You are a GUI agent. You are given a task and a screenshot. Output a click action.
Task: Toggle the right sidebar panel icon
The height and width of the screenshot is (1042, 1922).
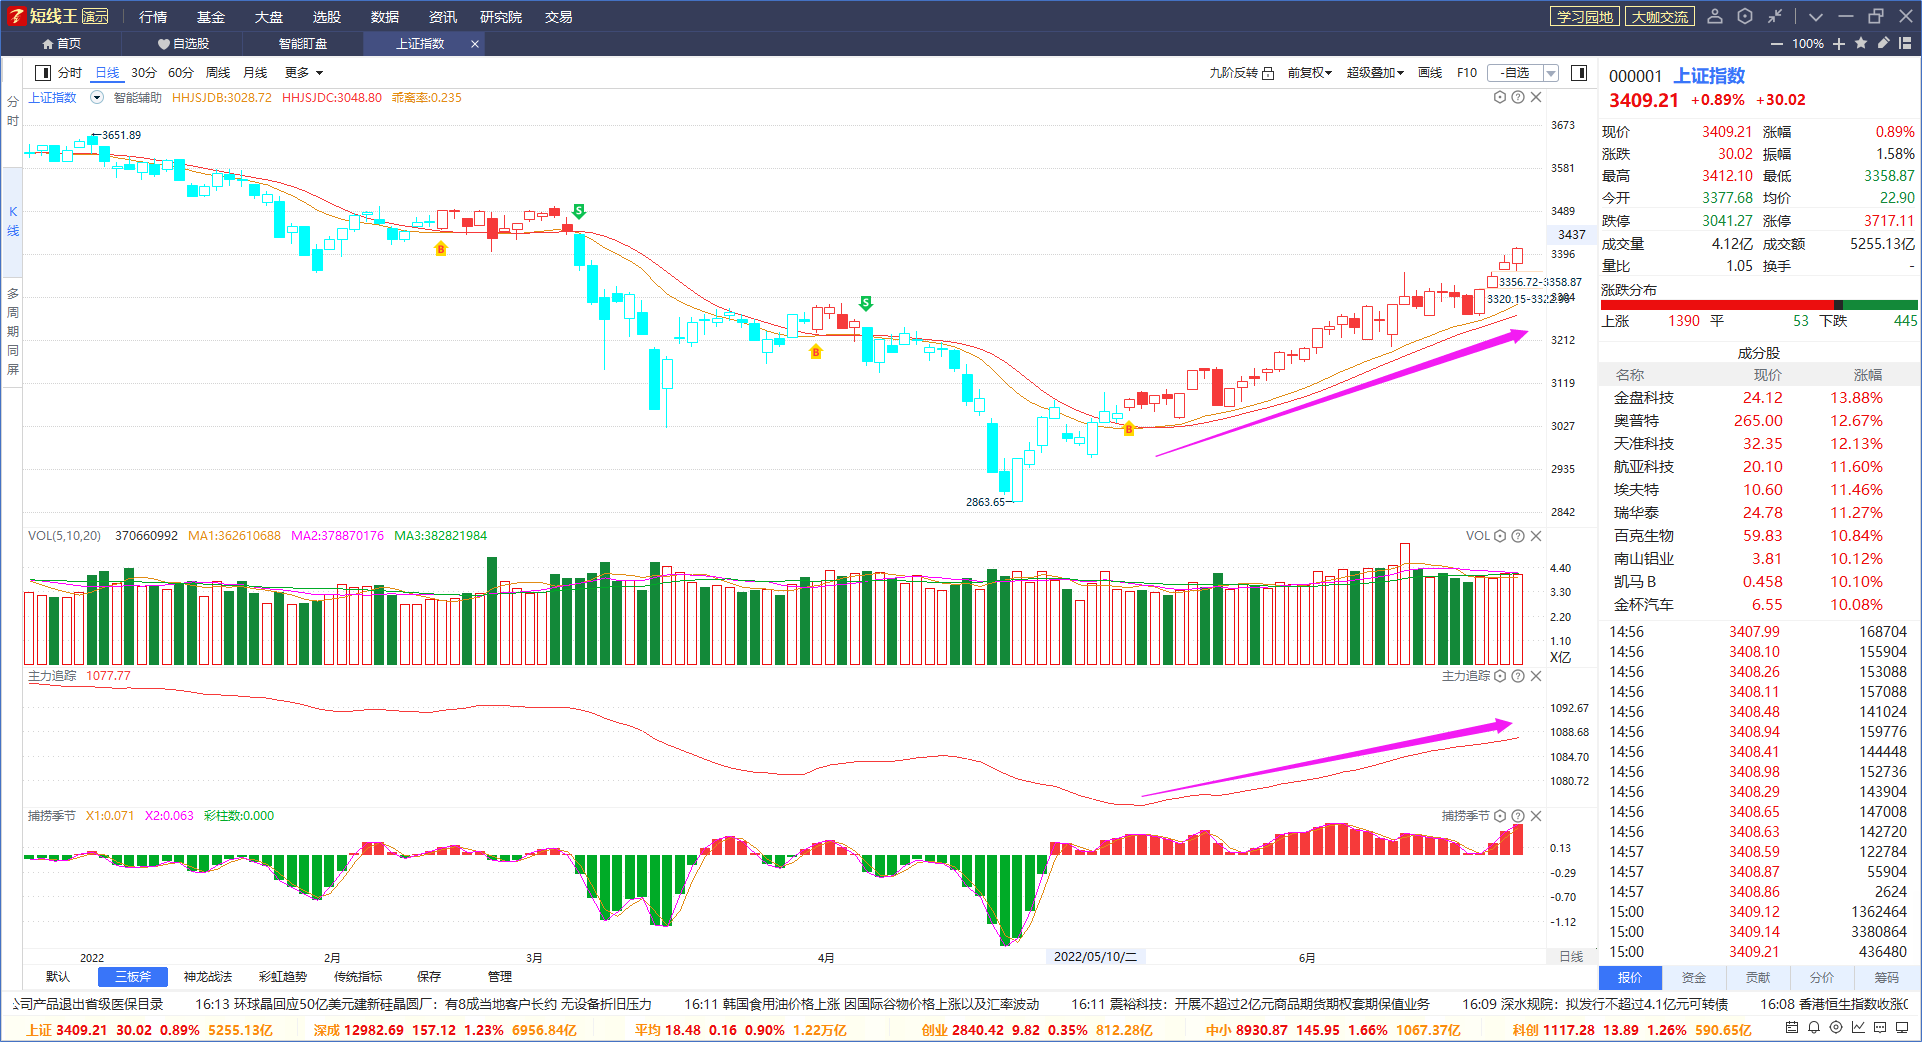1579,73
